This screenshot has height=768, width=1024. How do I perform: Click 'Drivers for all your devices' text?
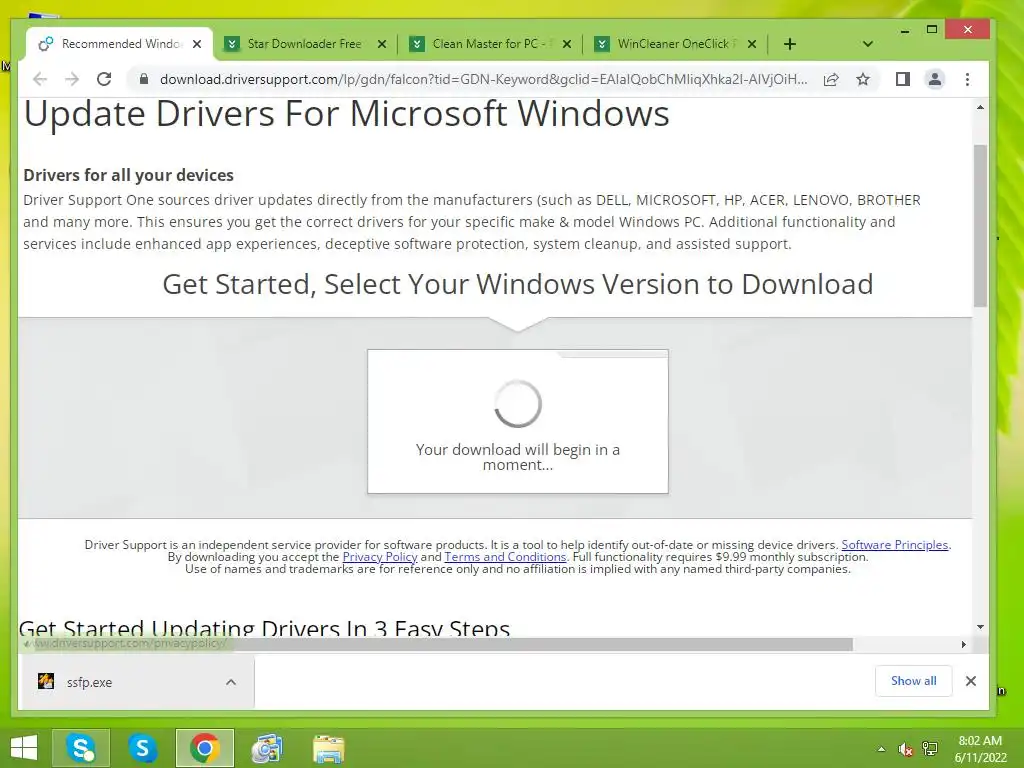click(x=129, y=175)
